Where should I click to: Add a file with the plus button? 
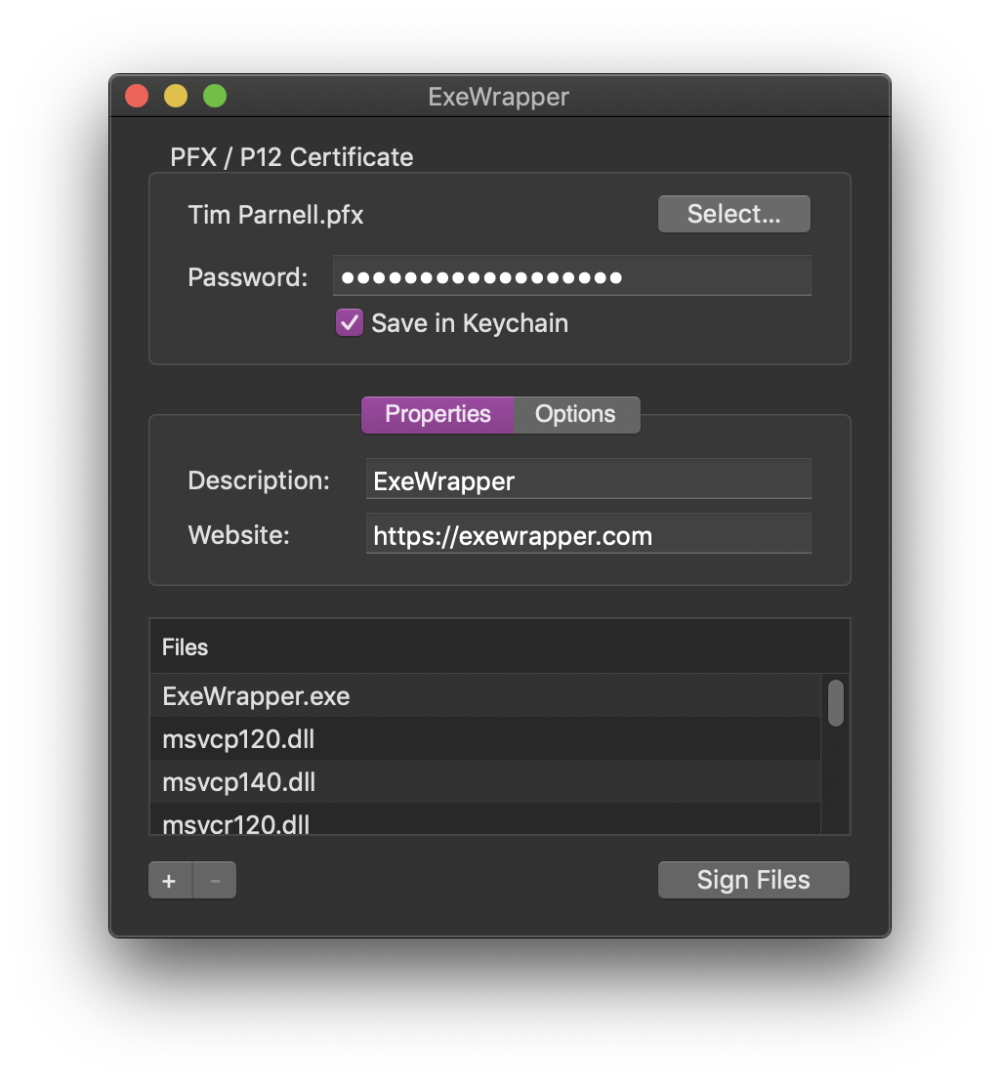[170, 880]
